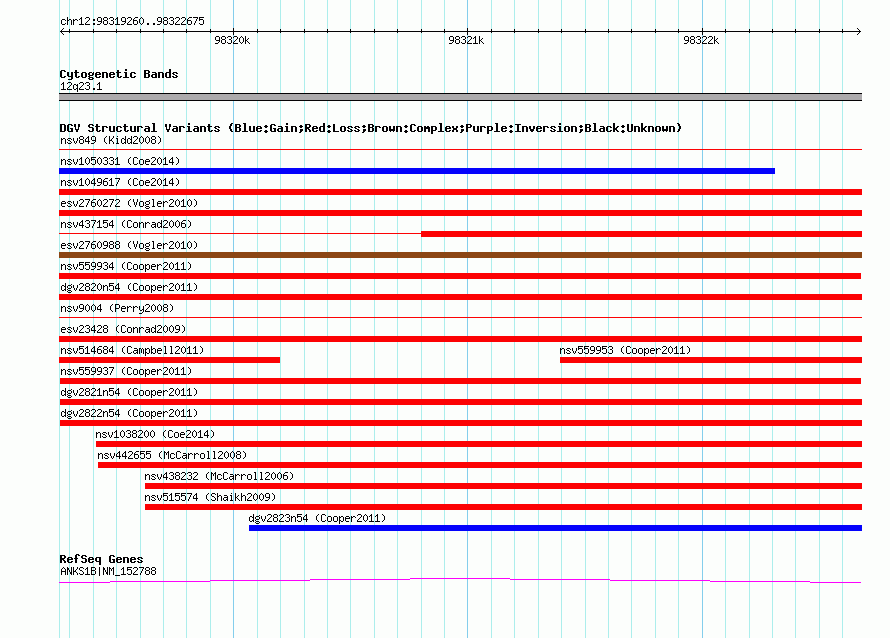This screenshot has width=890, height=638.
Task: Select the dgv2823n54 (Cooper2011) variant label
Action: click(317, 518)
